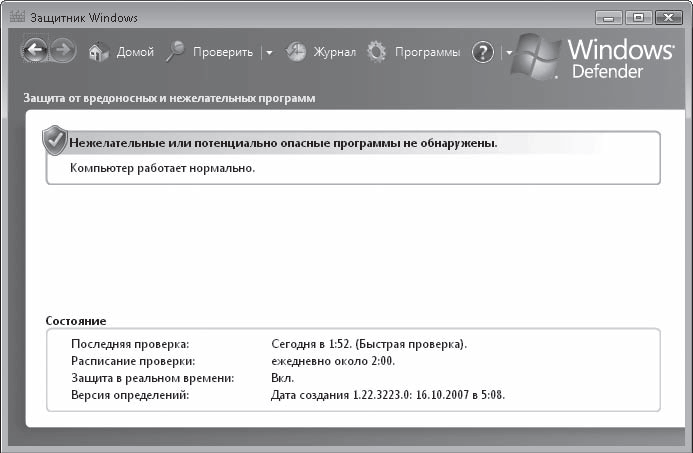Screen dimensions: 693x453
Task: Go to the Домой toolbar item
Action: (x=135, y=53)
